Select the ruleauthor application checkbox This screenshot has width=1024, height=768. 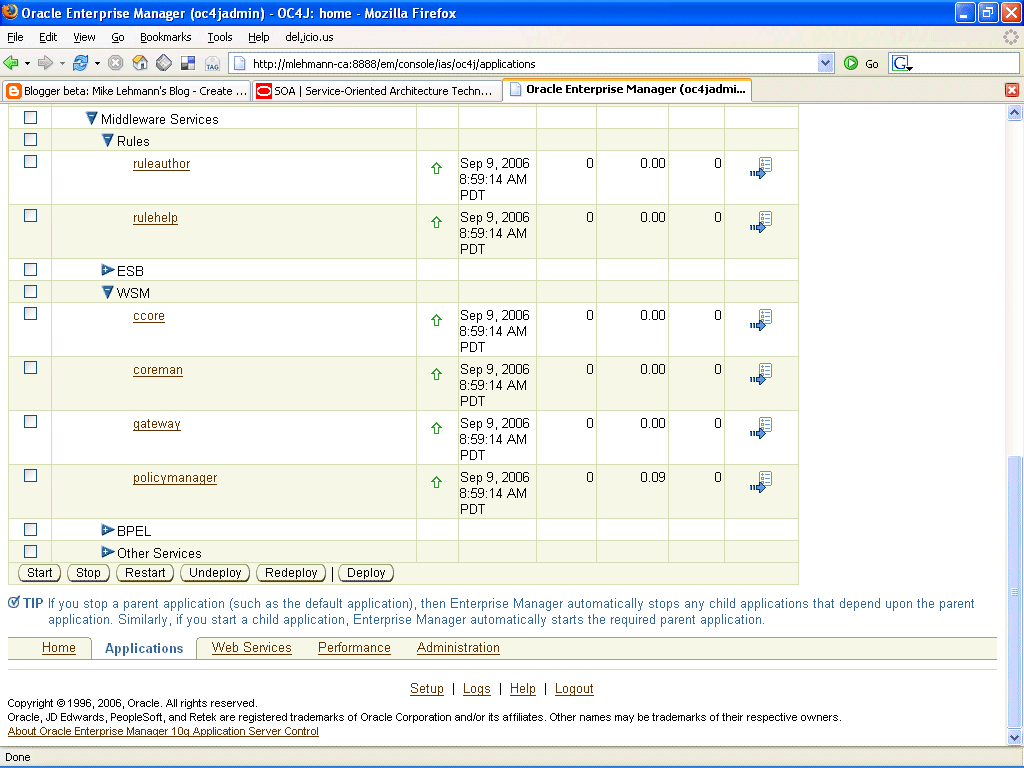[31, 162]
